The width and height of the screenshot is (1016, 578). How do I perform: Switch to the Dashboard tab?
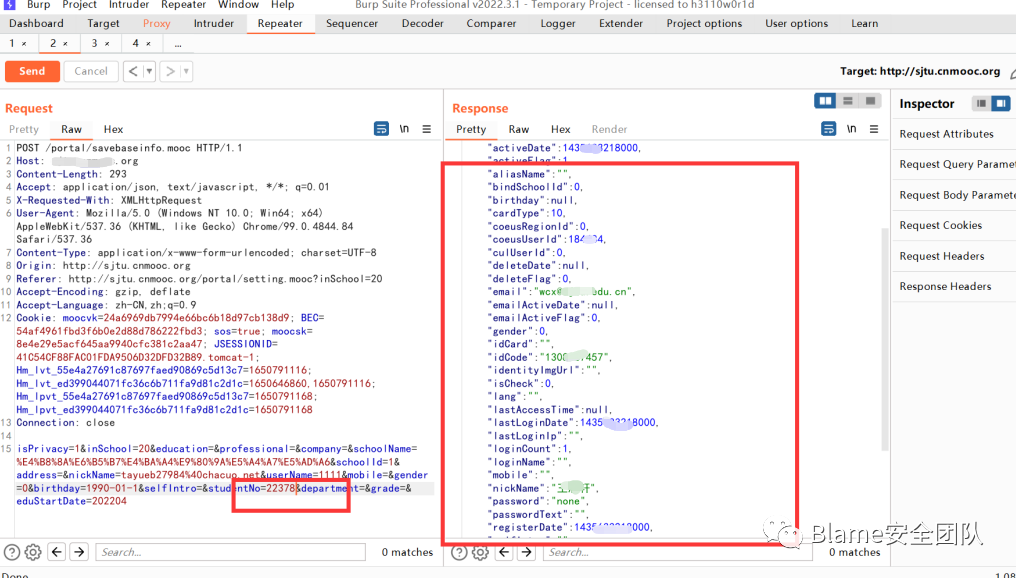(x=36, y=23)
